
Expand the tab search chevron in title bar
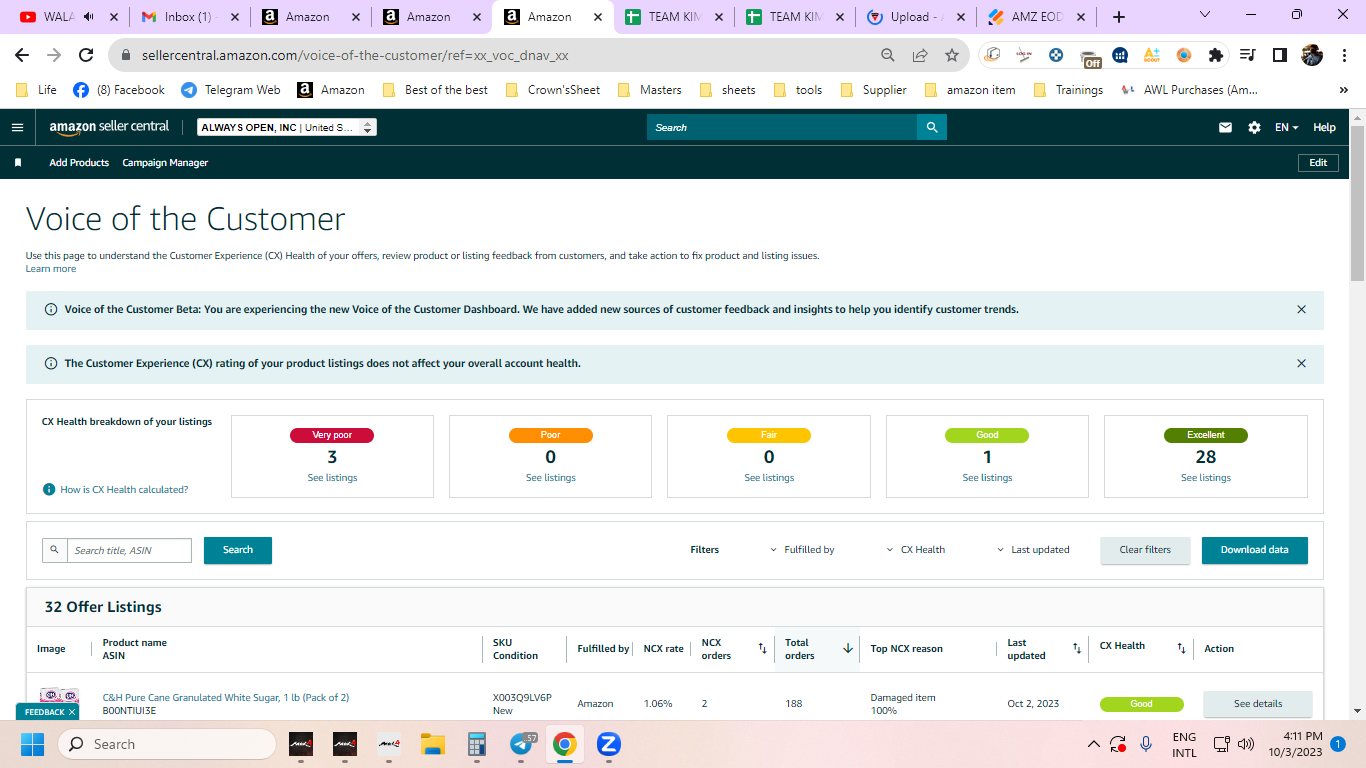(x=1204, y=15)
